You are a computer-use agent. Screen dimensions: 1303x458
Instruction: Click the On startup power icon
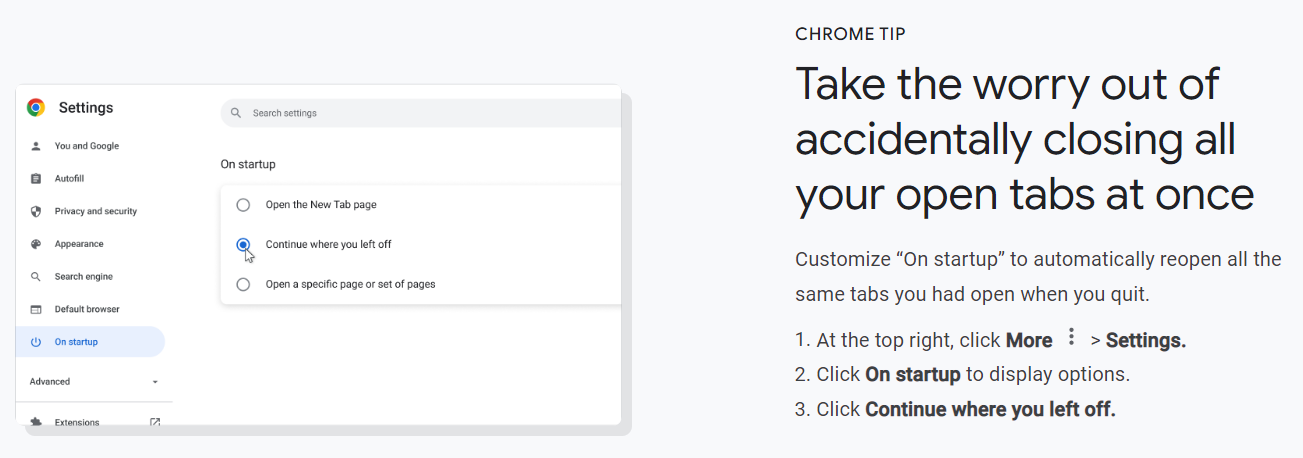pyautogui.click(x=36, y=342)
